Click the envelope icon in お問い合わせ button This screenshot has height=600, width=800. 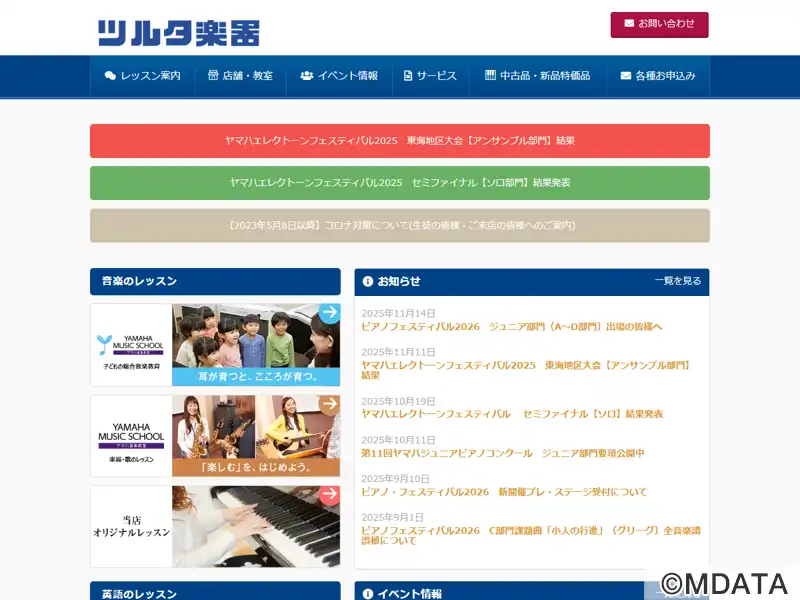click(x=629, y=23)
